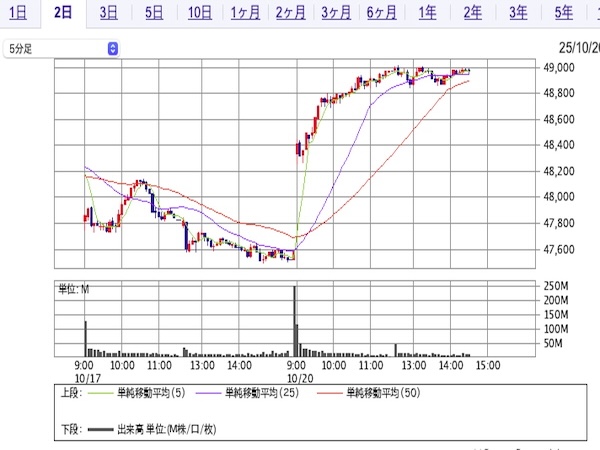Viewport: 600px width, 450px height.
Task: Click the tallest volume bar at 10/20 open
Action: [x=295, y=320]
